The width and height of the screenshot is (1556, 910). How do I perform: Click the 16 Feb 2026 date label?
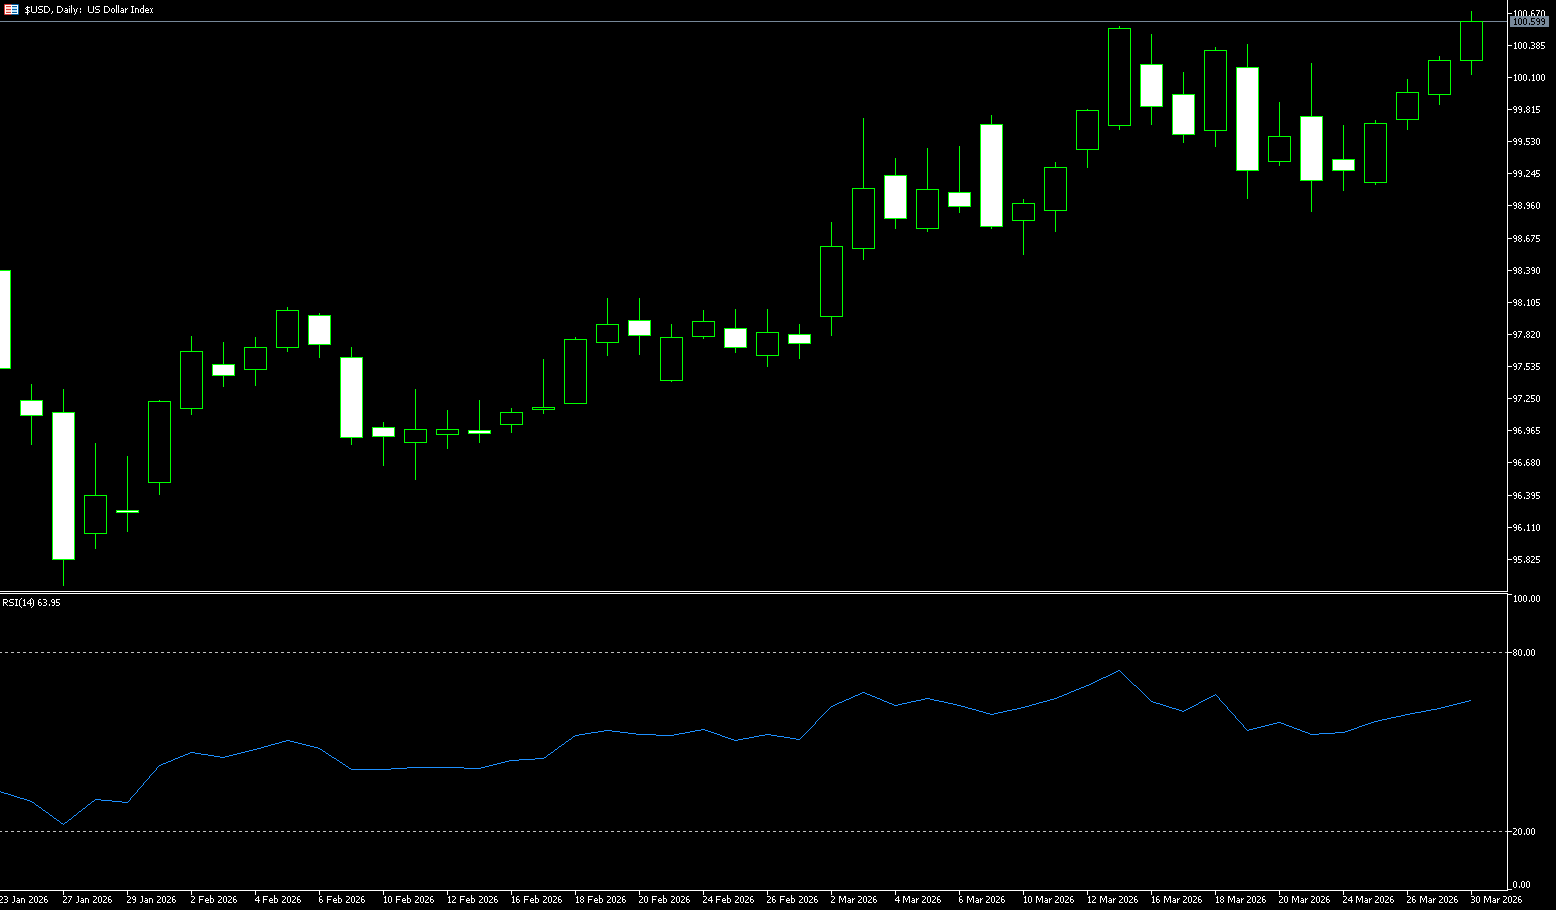536,900
